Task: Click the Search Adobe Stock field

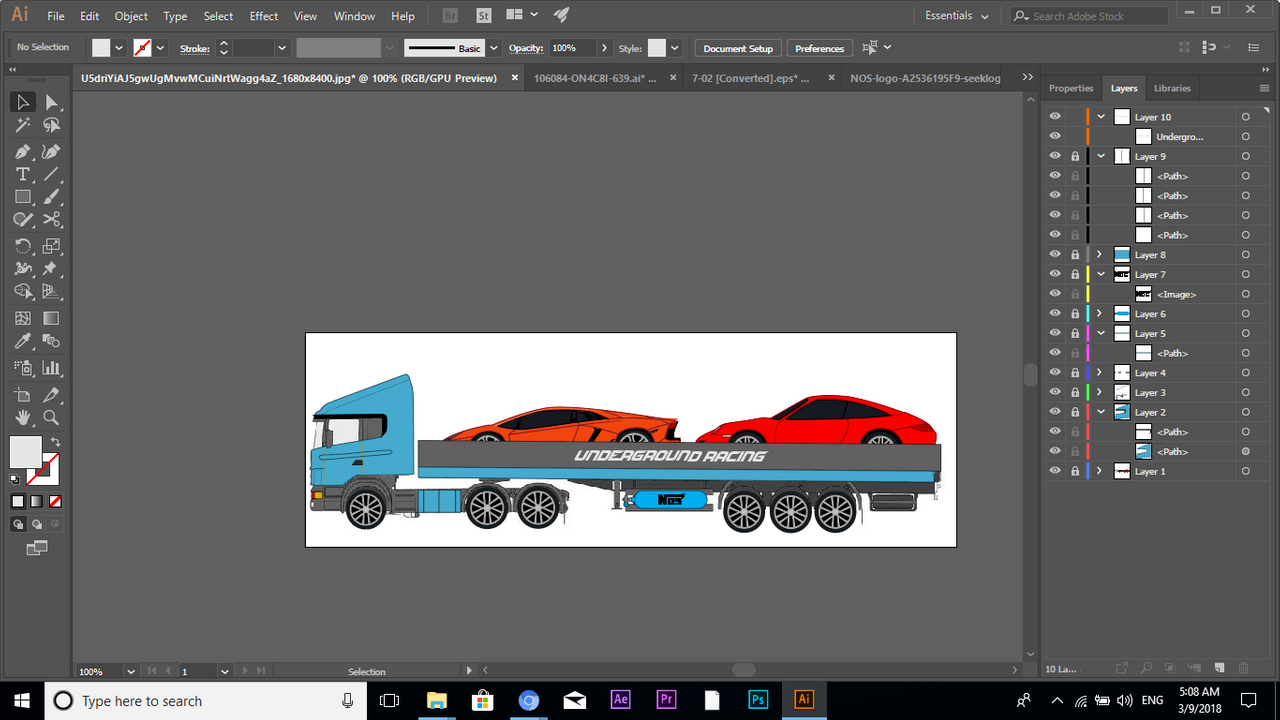Action: tap(1089, 16)
